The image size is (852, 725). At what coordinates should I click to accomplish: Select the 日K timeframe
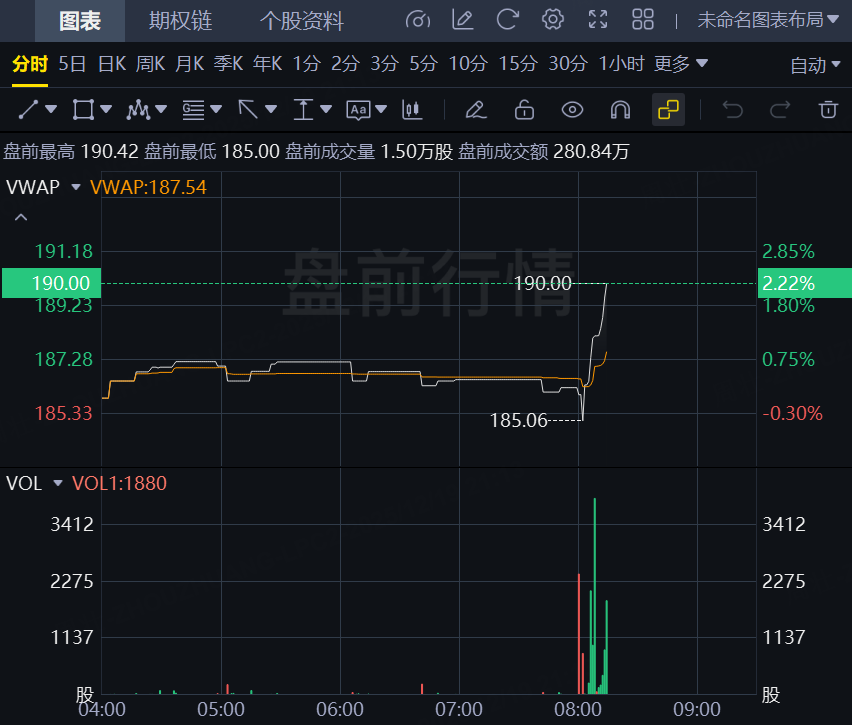point(112,64)
